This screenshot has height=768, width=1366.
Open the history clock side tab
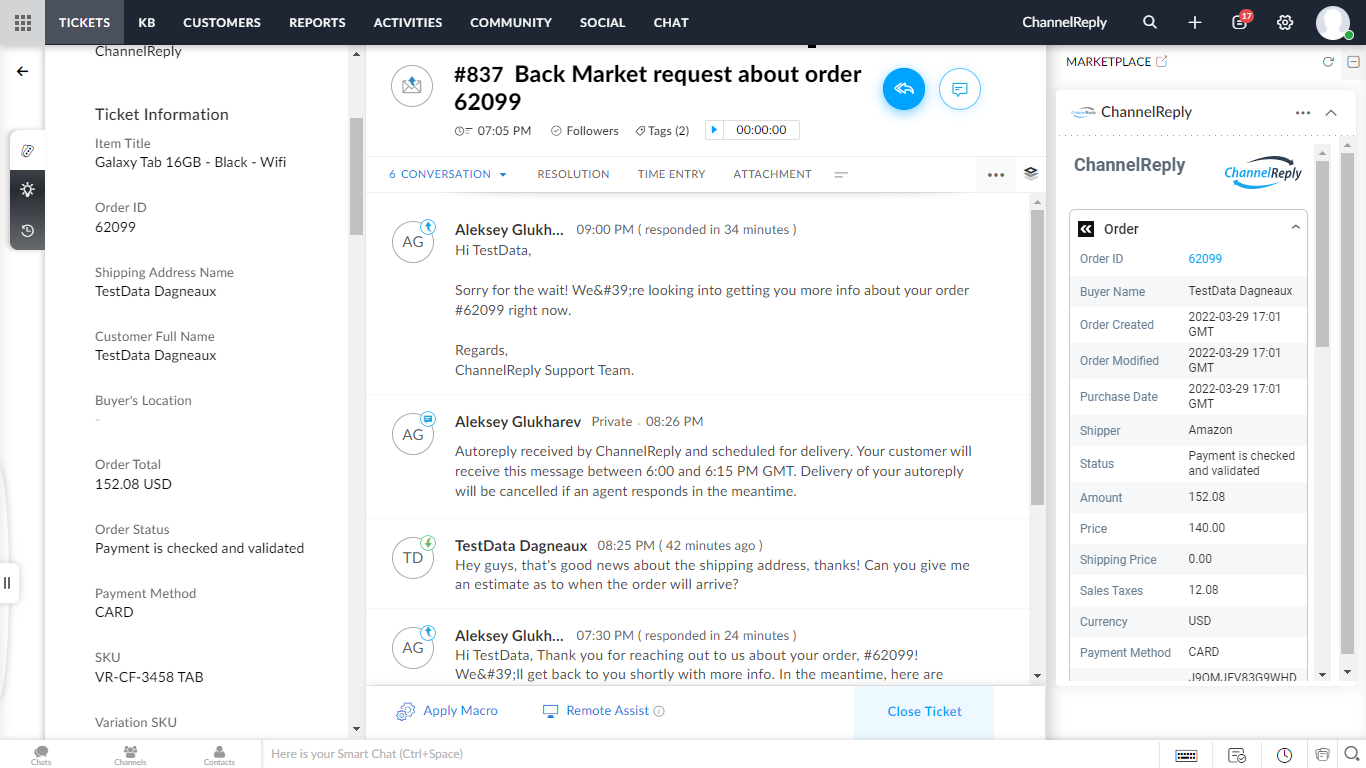[27, 230]
